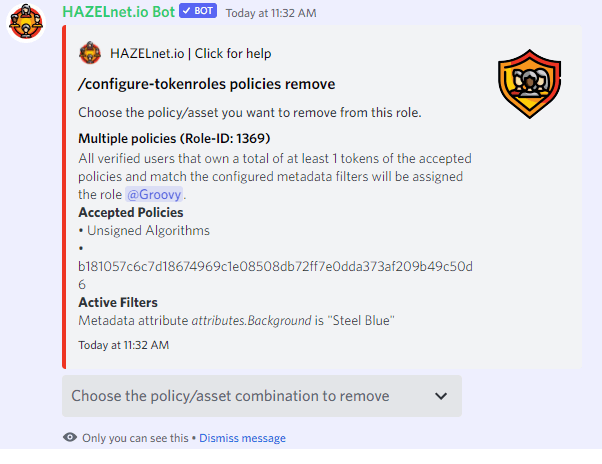
Task: Expand the policy/asset combination dropdown
Action: (262, 396)
